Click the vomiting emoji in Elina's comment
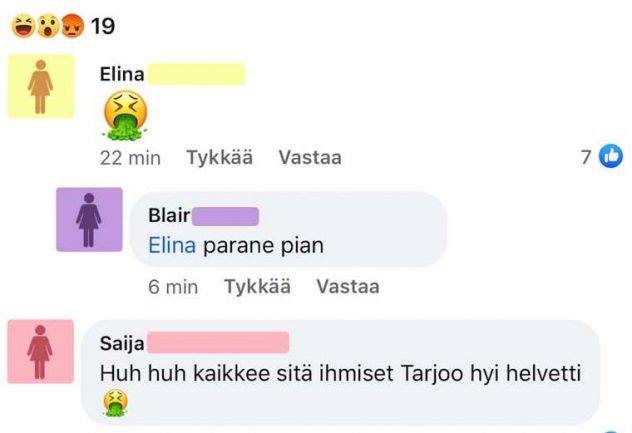This screenshot has height=433, width=632. point(125,116)
